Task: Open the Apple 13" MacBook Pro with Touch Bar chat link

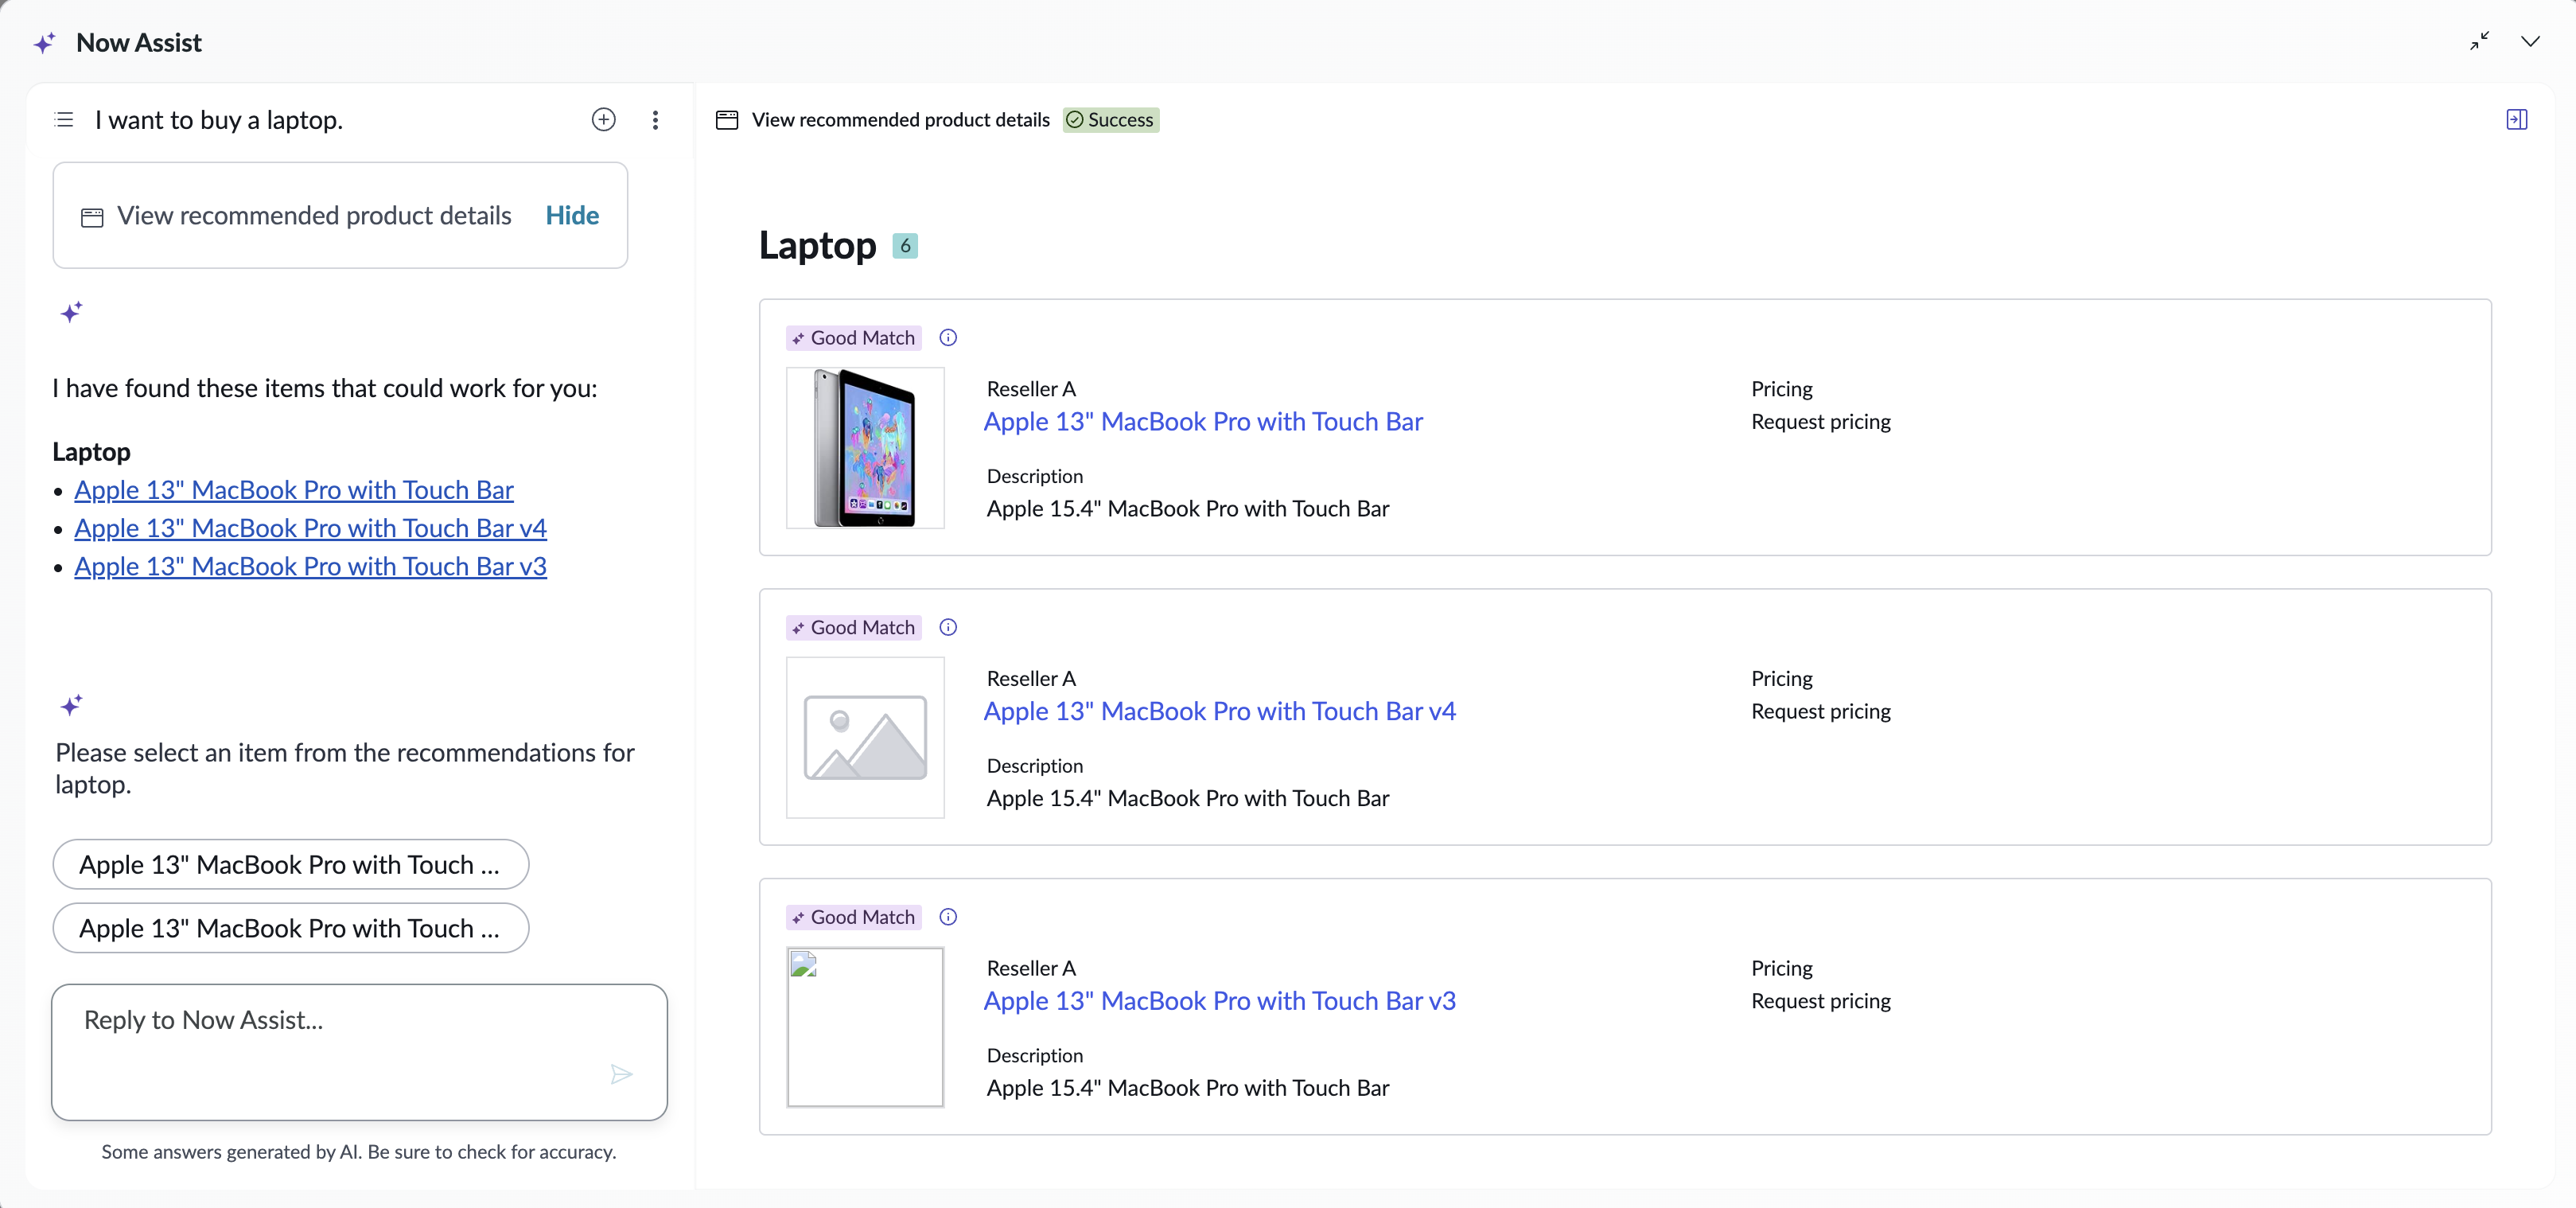Action: click(x=294, y=490)
